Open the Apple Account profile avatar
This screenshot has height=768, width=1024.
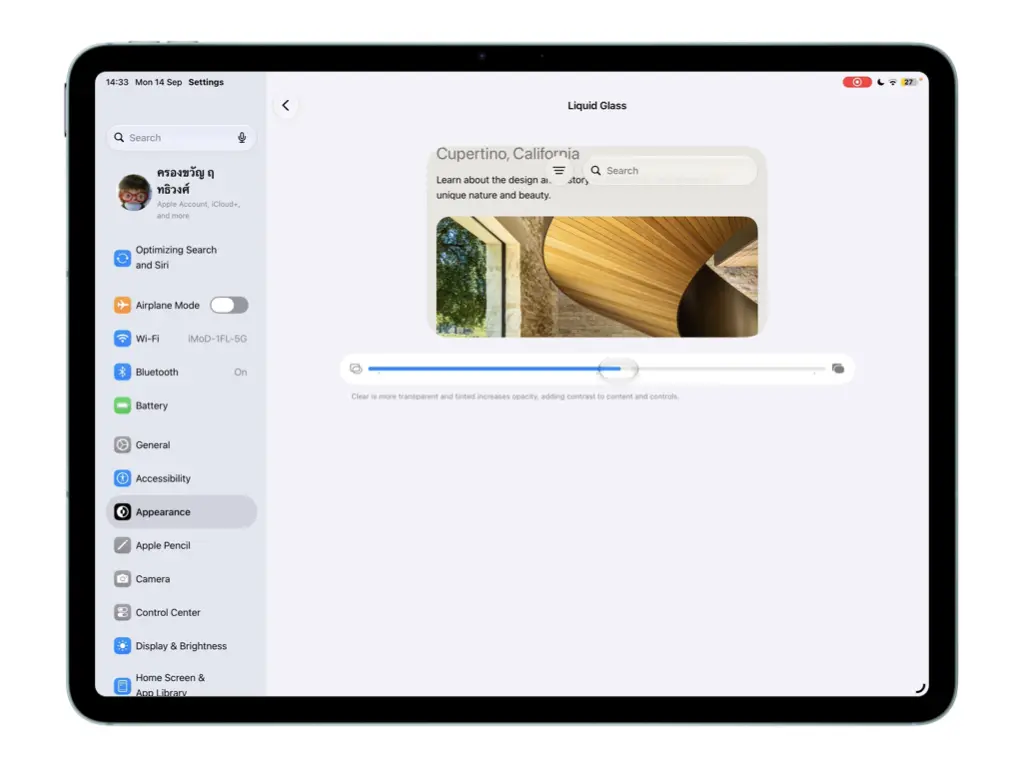[x=135, y=192]
